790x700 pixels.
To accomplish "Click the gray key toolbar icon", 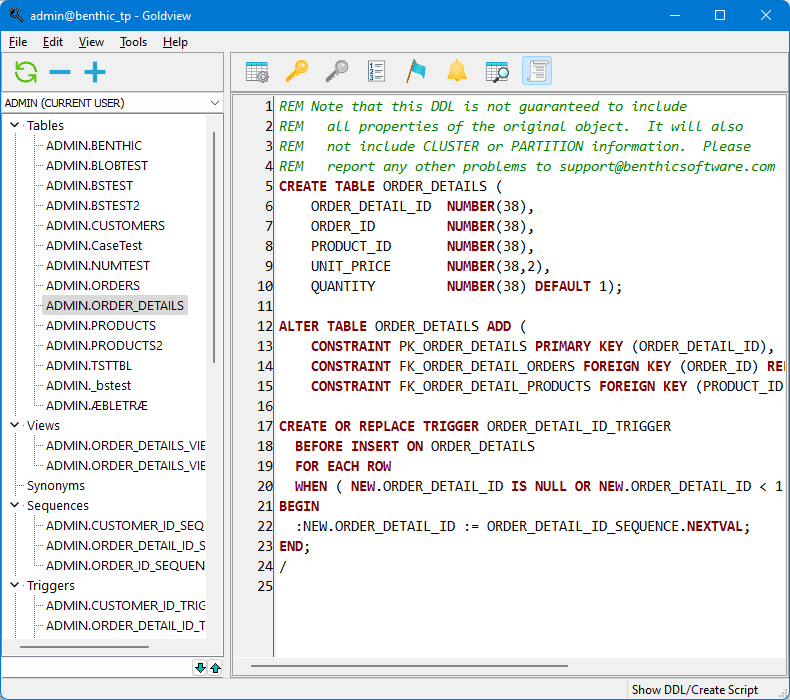I will [337, 71].
